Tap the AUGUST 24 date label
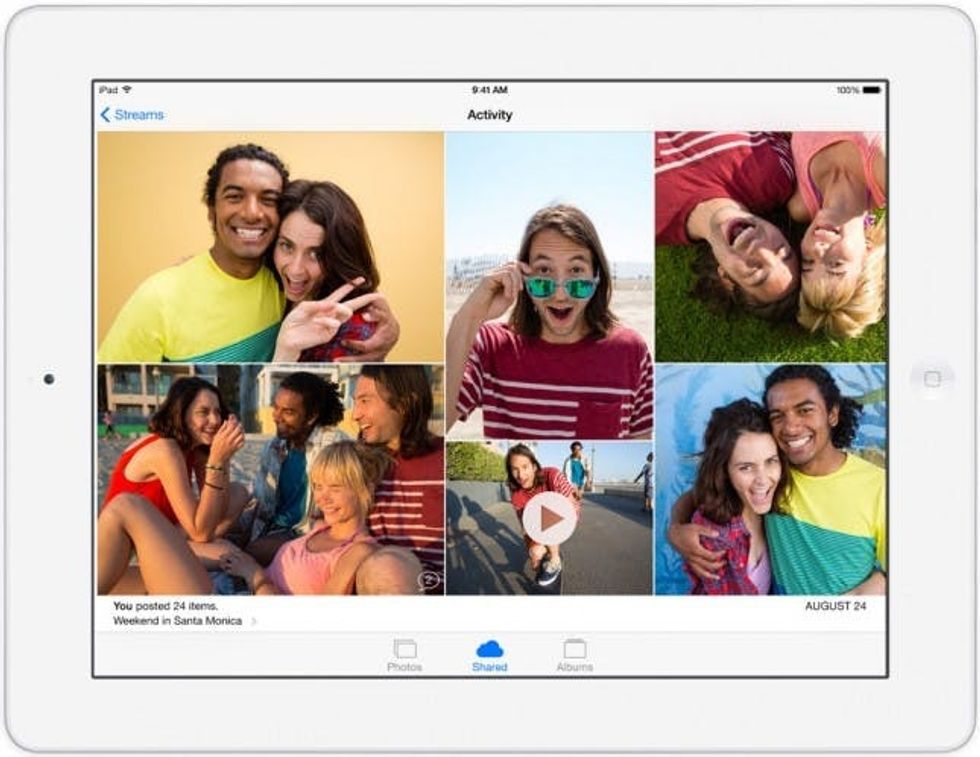The height and width of the screenshot is (757, 980). point(835,606)
